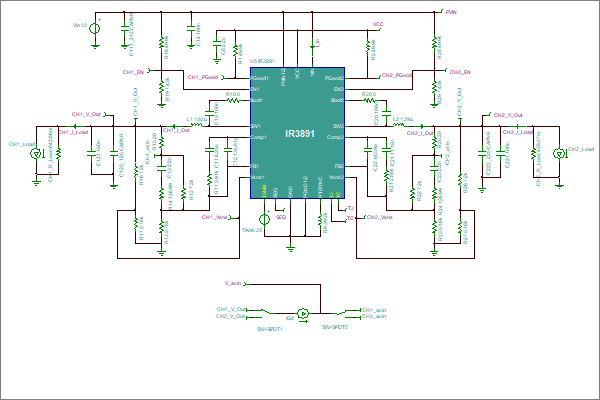Select the IG2 generator symbol

click(303, 314)
